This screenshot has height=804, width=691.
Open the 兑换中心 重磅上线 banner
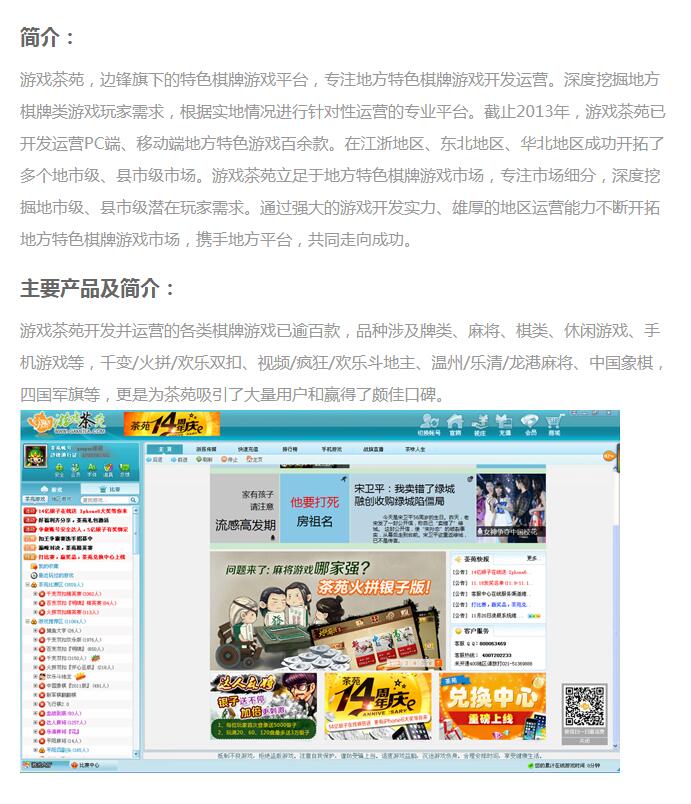coord(493,707)
